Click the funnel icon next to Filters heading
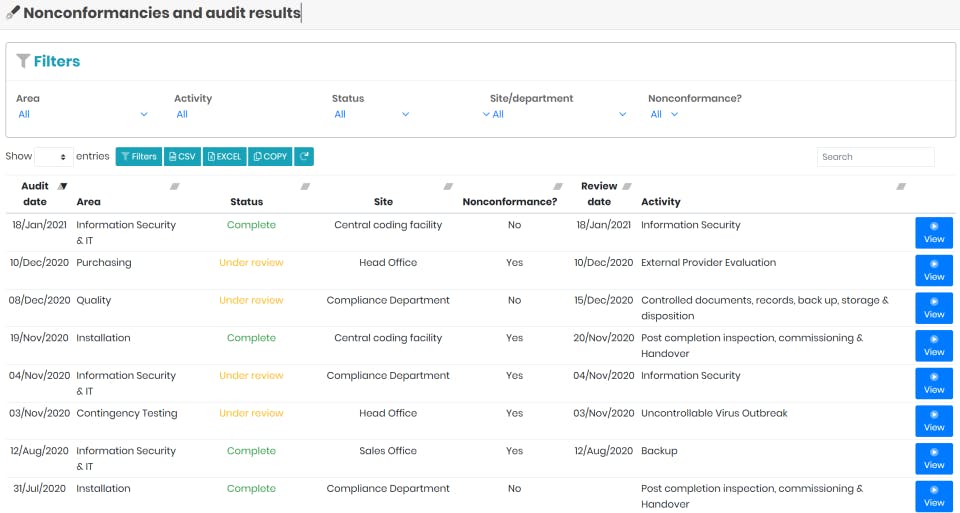Image resolution: width=960 pixels, height=513 pixels. pos(23,61)
